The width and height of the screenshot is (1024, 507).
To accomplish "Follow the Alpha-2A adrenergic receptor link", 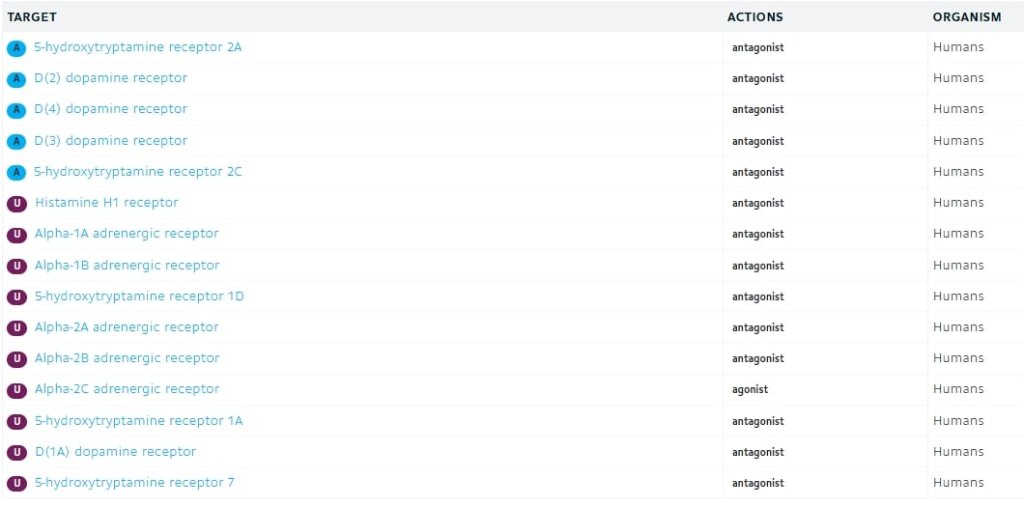I will click(x=127, y=327).
